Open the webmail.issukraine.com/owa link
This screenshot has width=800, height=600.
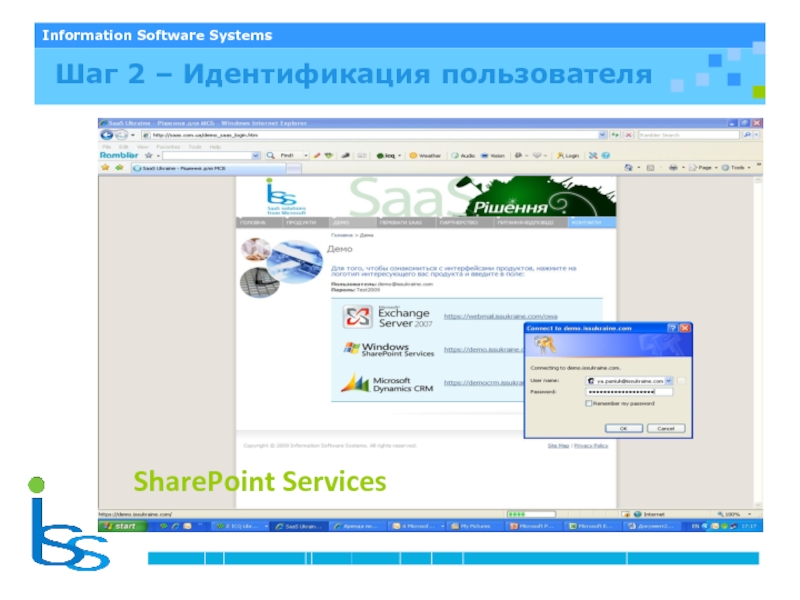coord(501,316)
